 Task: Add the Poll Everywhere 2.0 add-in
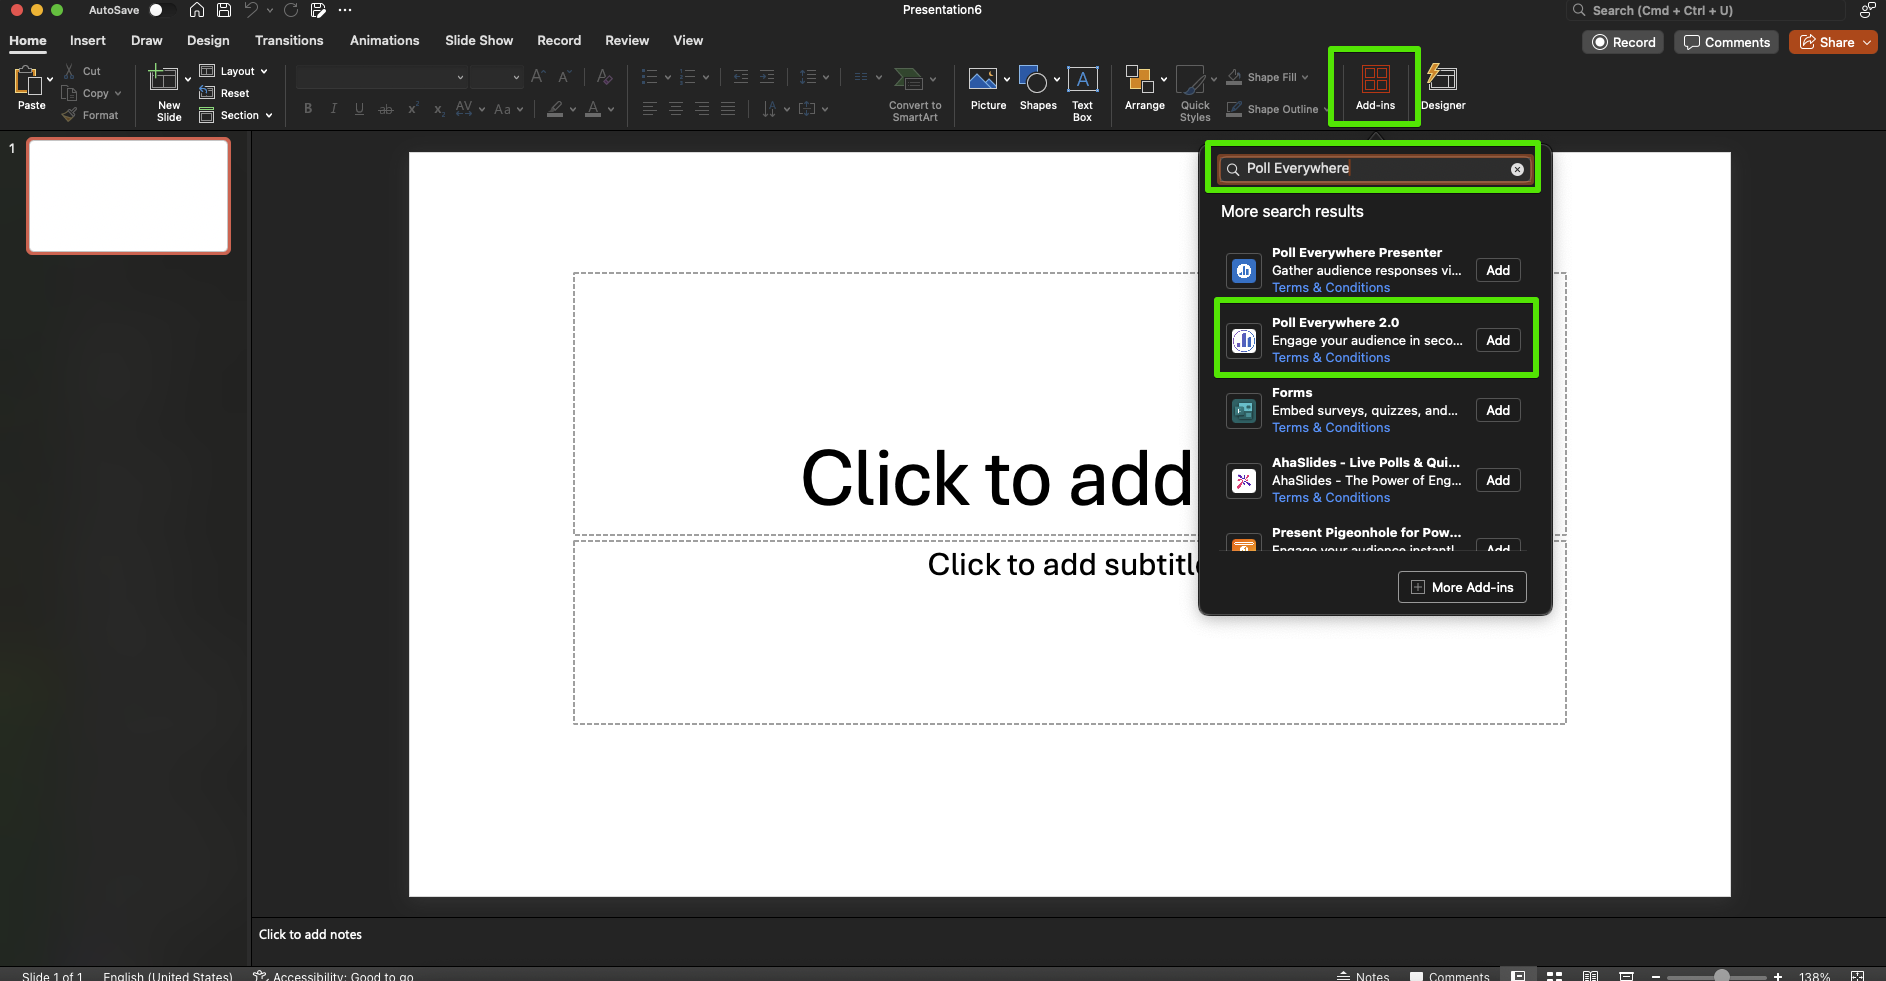(x=1496, y=340)
